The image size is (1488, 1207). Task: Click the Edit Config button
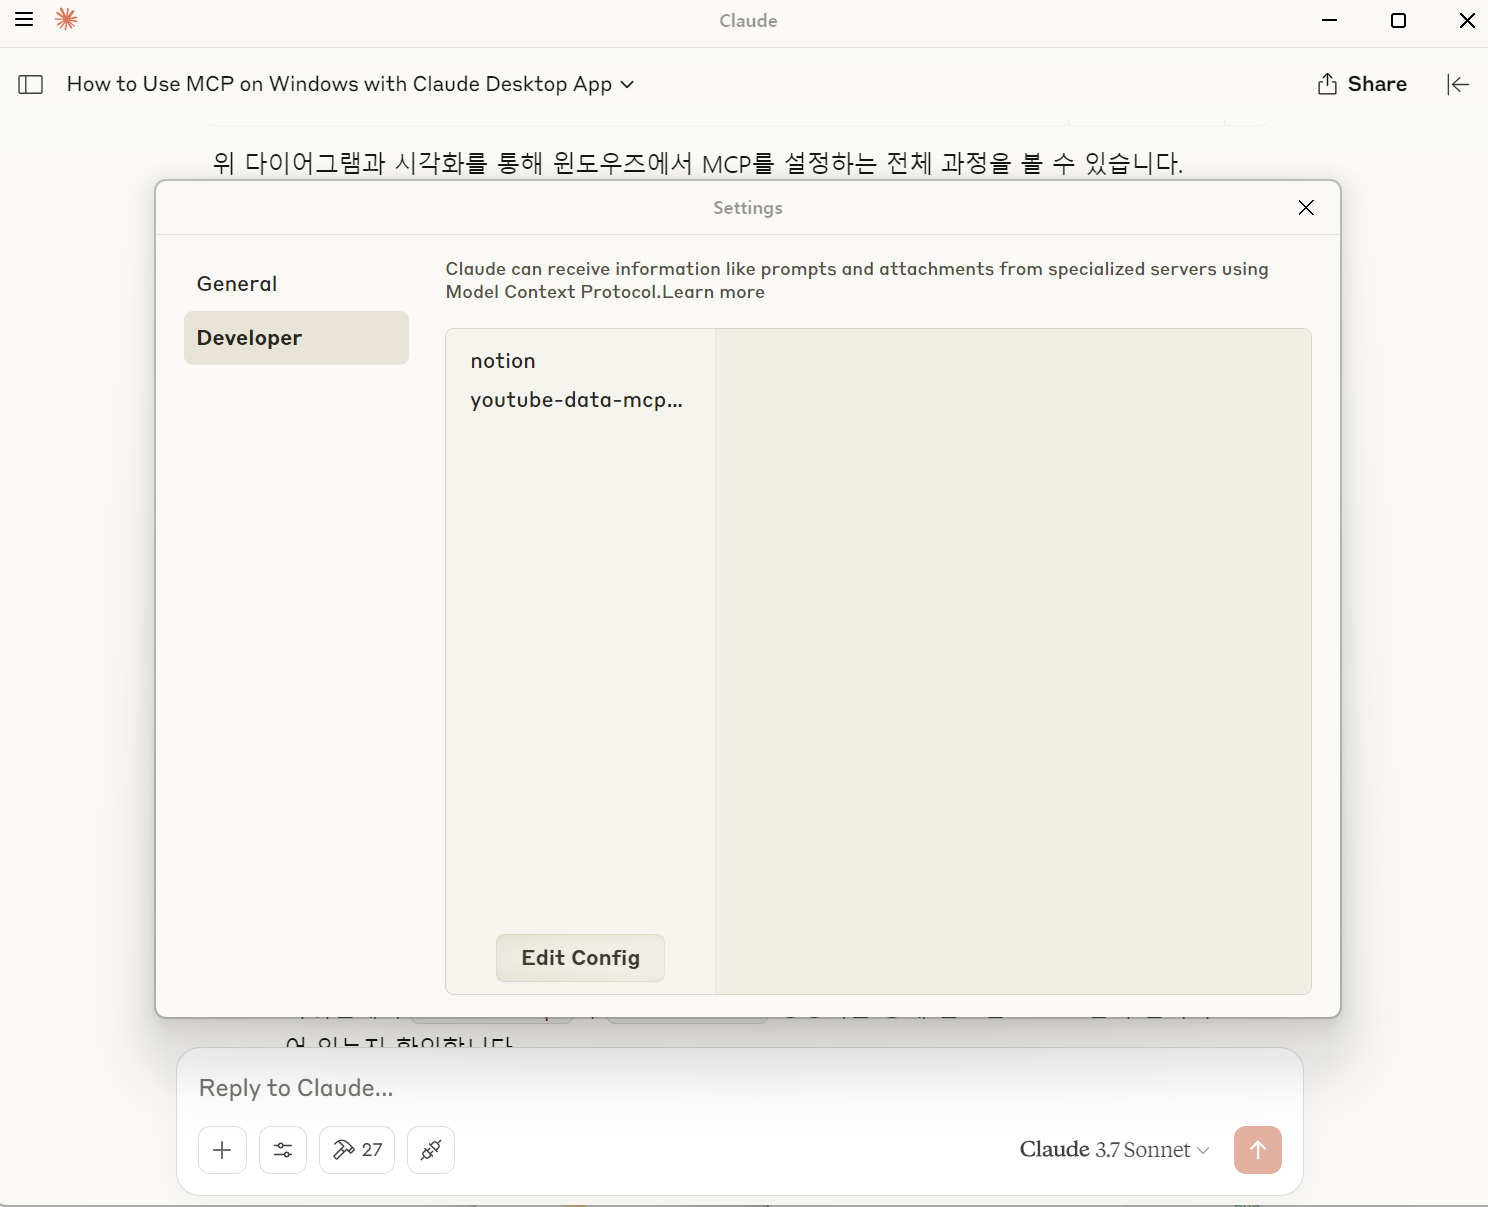coord(580,958)
